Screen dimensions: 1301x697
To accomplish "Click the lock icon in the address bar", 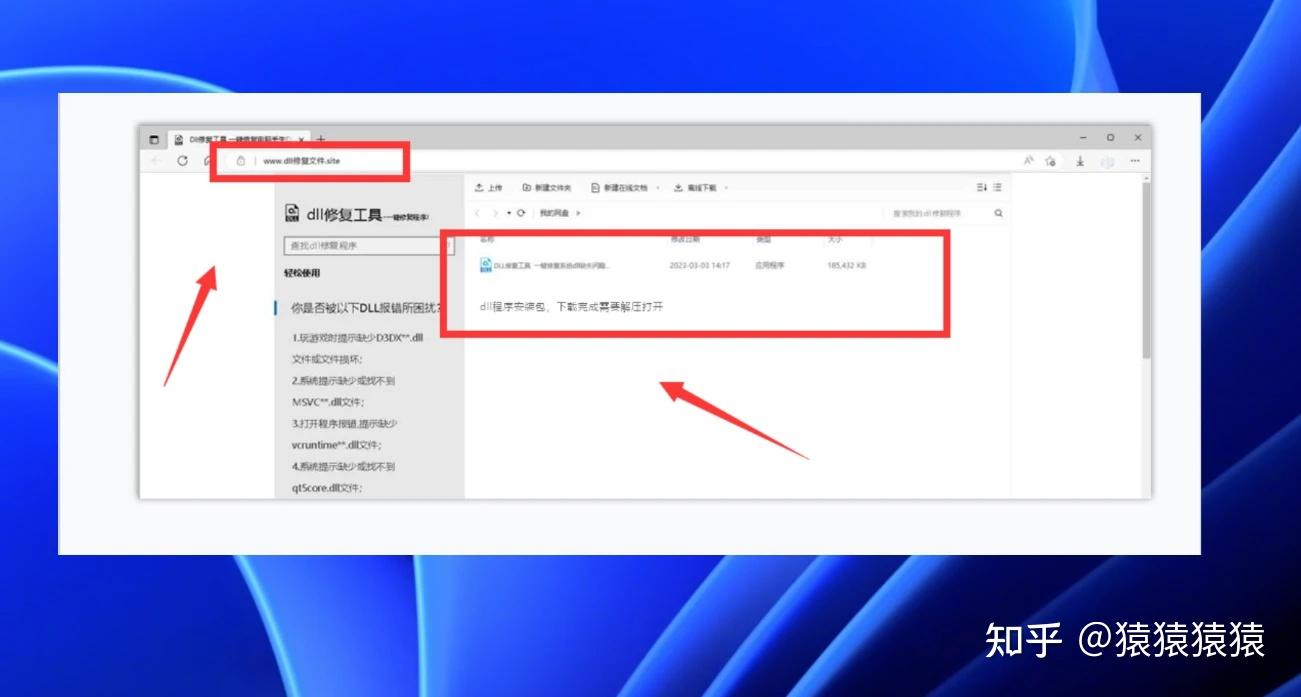I will pyautogui.click(x=241, y=160).
